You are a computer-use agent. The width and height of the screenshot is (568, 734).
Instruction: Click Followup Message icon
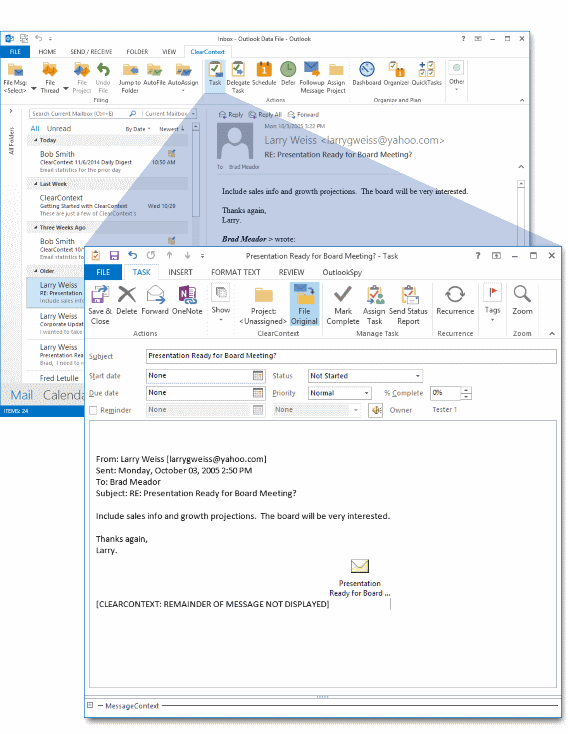312,77
